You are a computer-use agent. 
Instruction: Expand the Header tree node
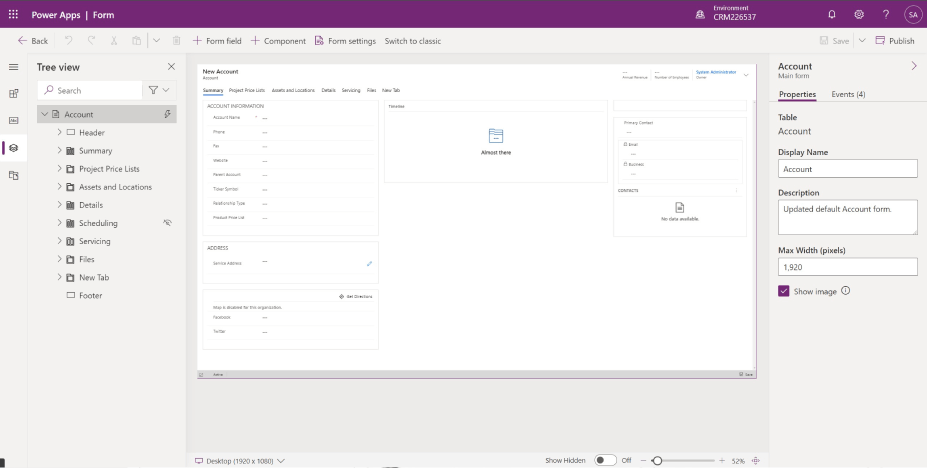coord(59,132)
